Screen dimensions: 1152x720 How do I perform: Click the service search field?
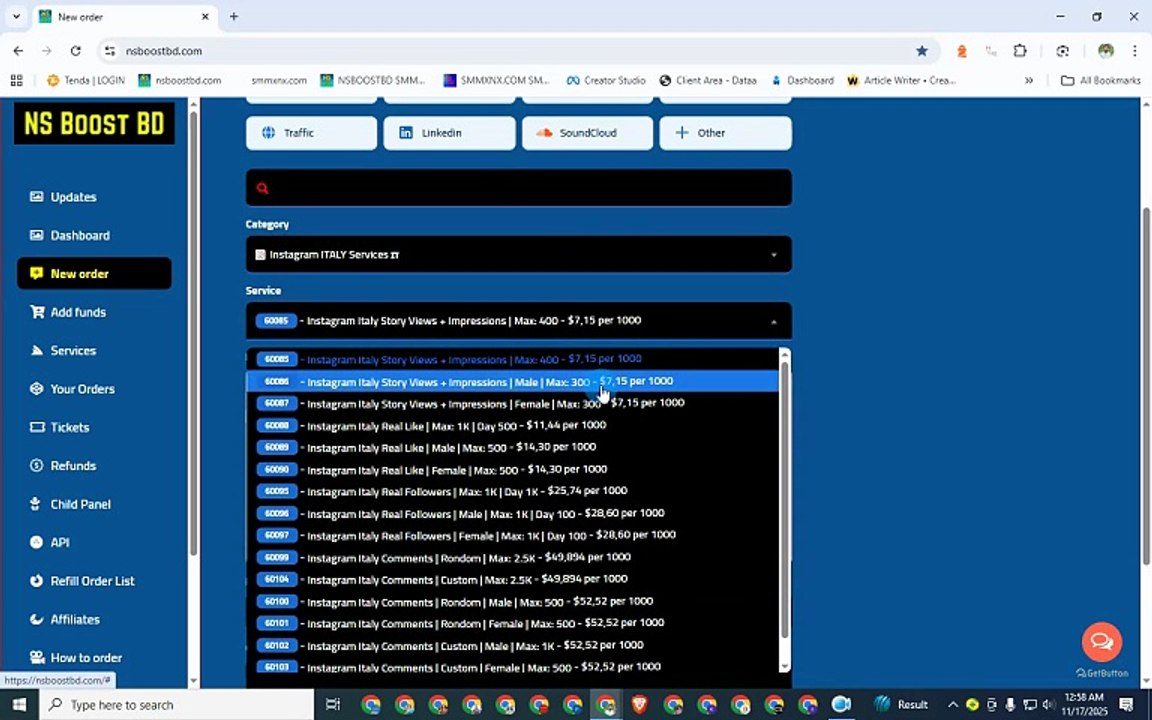(519, 188)
